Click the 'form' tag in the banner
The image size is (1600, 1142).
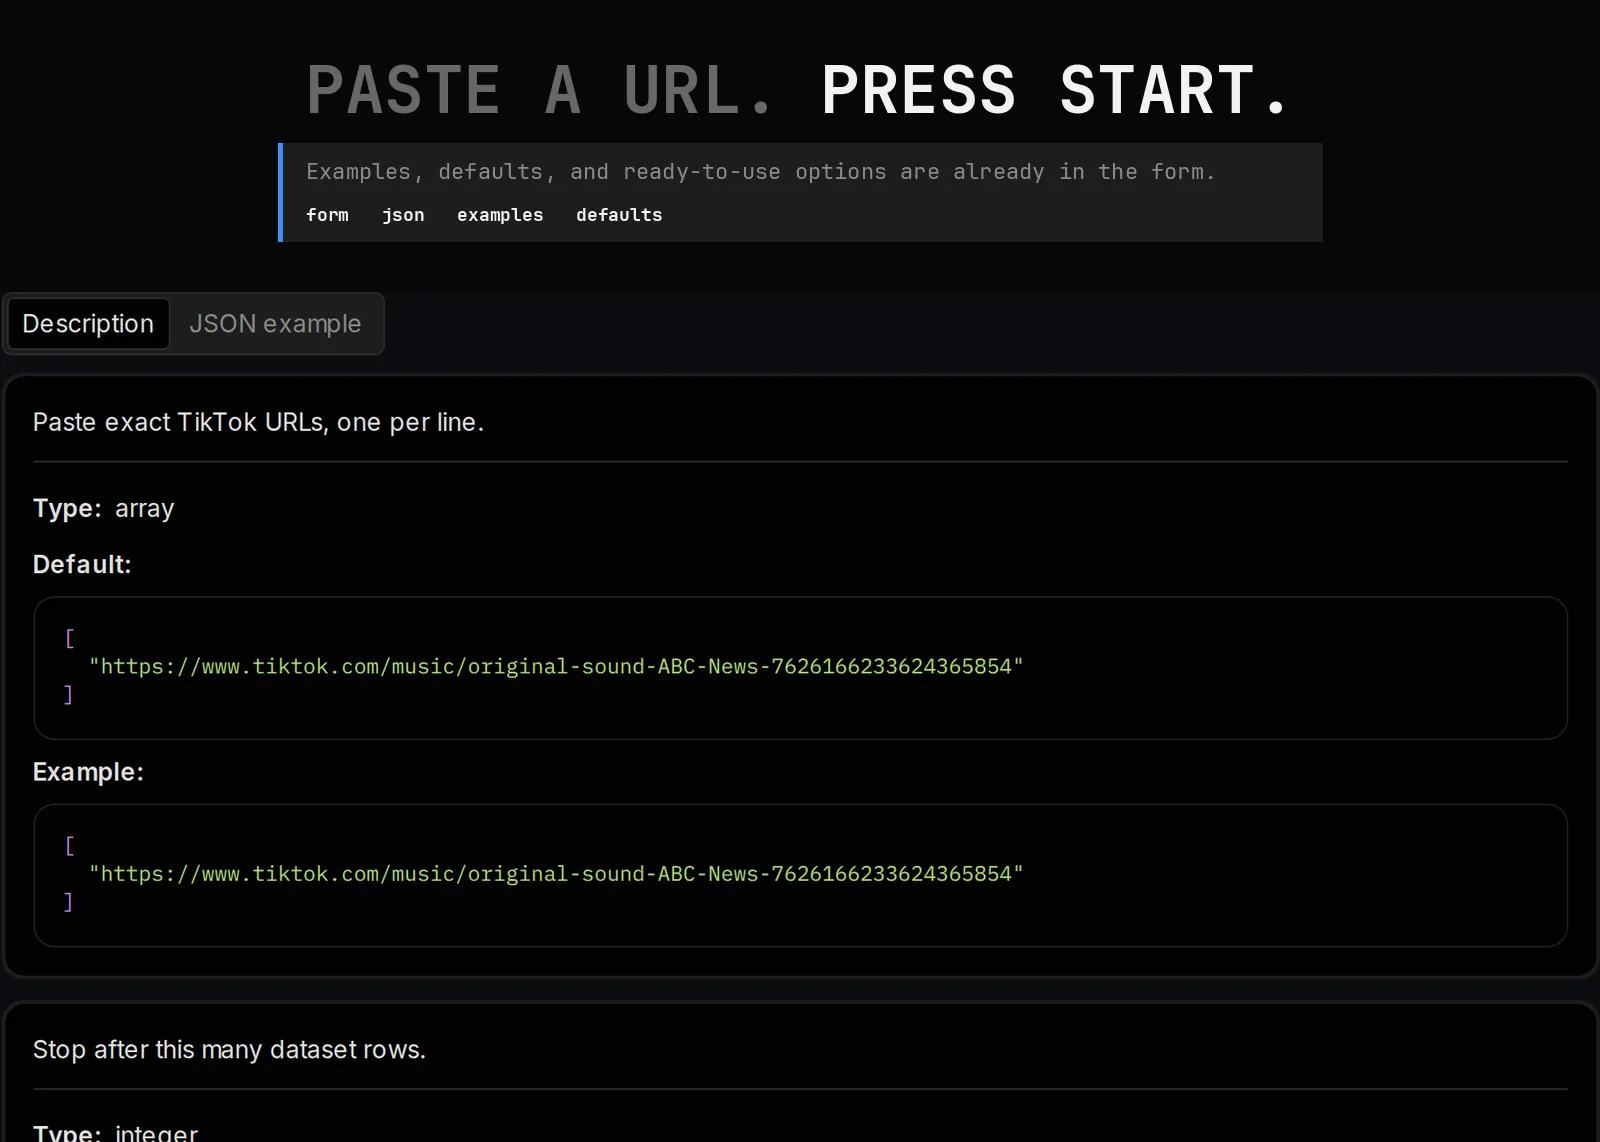point(327,215)
